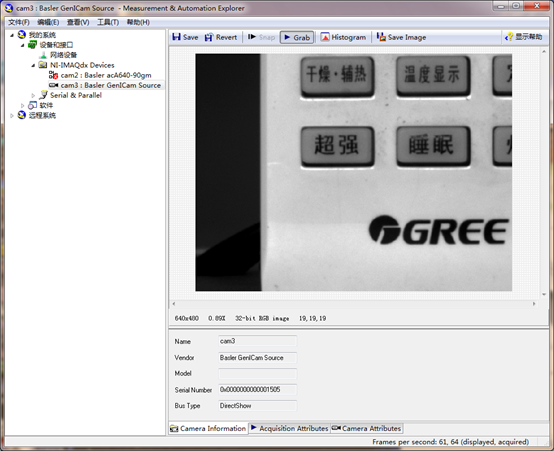Click the 显示帮助 help button
The image size is (554, 451).
[524, 37]
